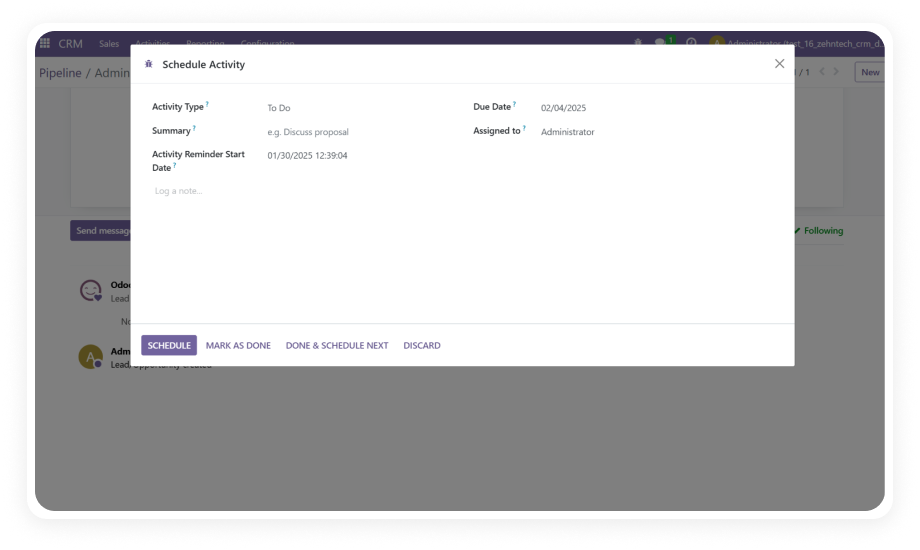Click the New record button
The image size is (920, 550).
point(870,72)
